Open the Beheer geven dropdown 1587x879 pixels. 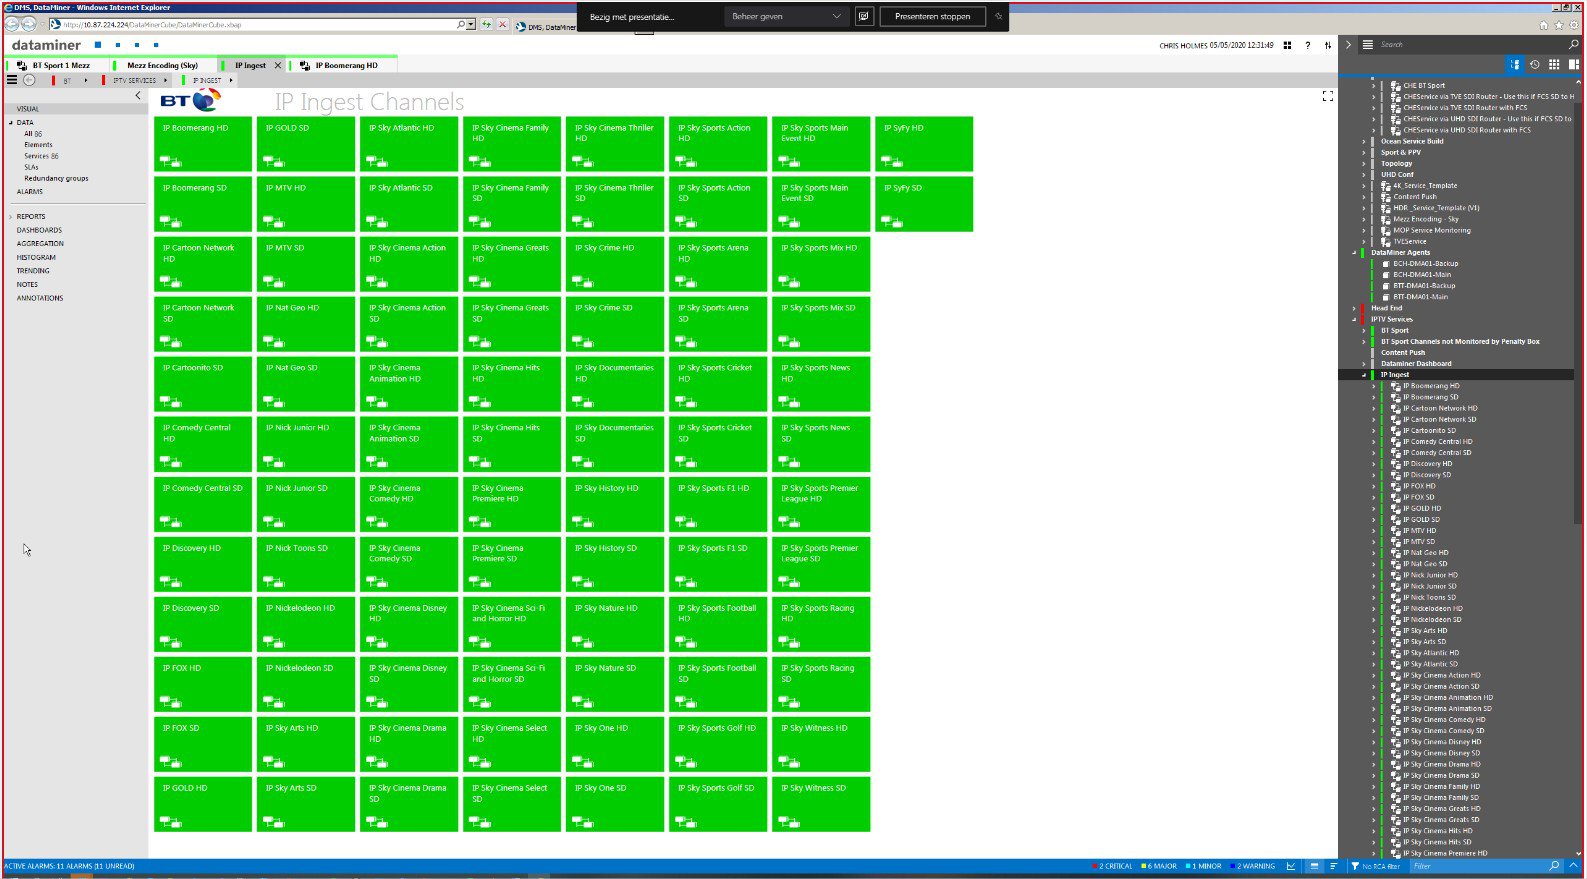(x=786, y=17)
